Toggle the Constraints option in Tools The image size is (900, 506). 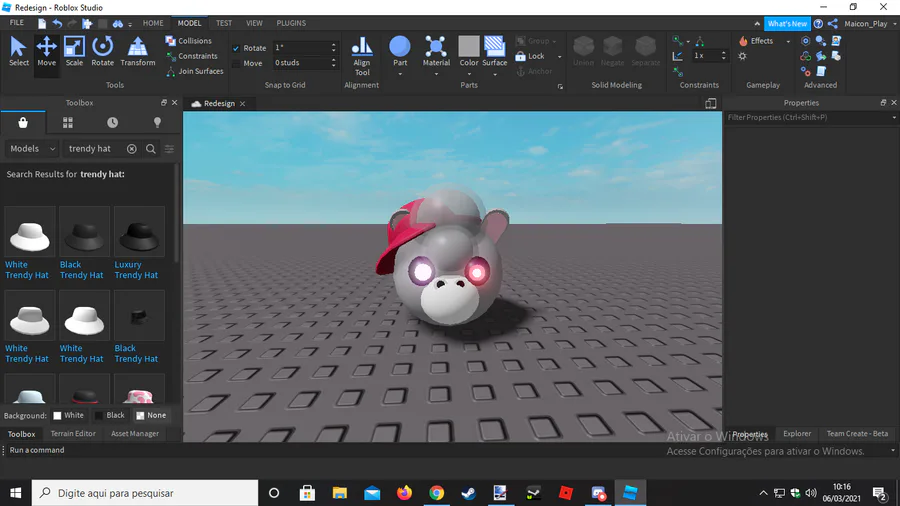[x=192, y=56]
